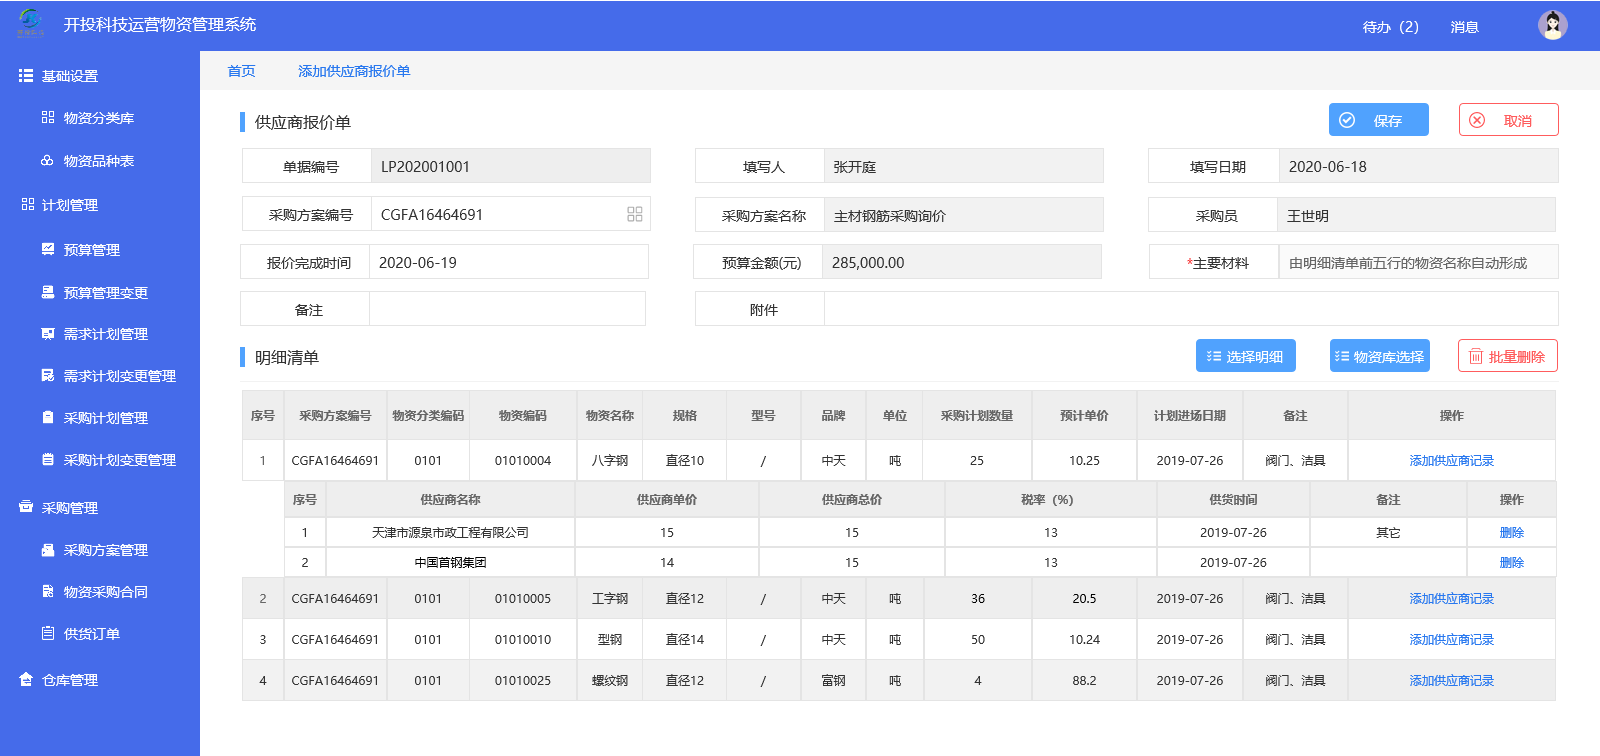This screenshot has height=756, width=1600.
Task: Click material code 01010004 cell
Action: pos(523,461)
